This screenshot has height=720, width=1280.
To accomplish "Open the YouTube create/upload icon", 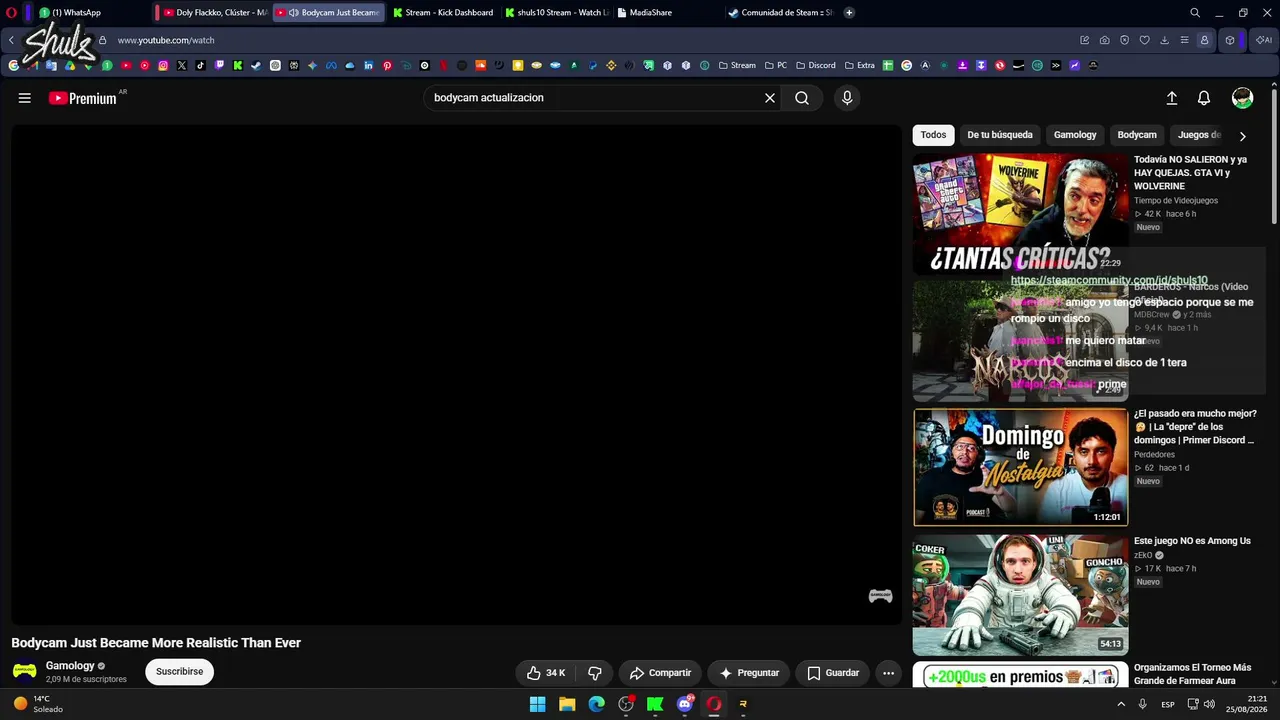I will coord(1172,98).
